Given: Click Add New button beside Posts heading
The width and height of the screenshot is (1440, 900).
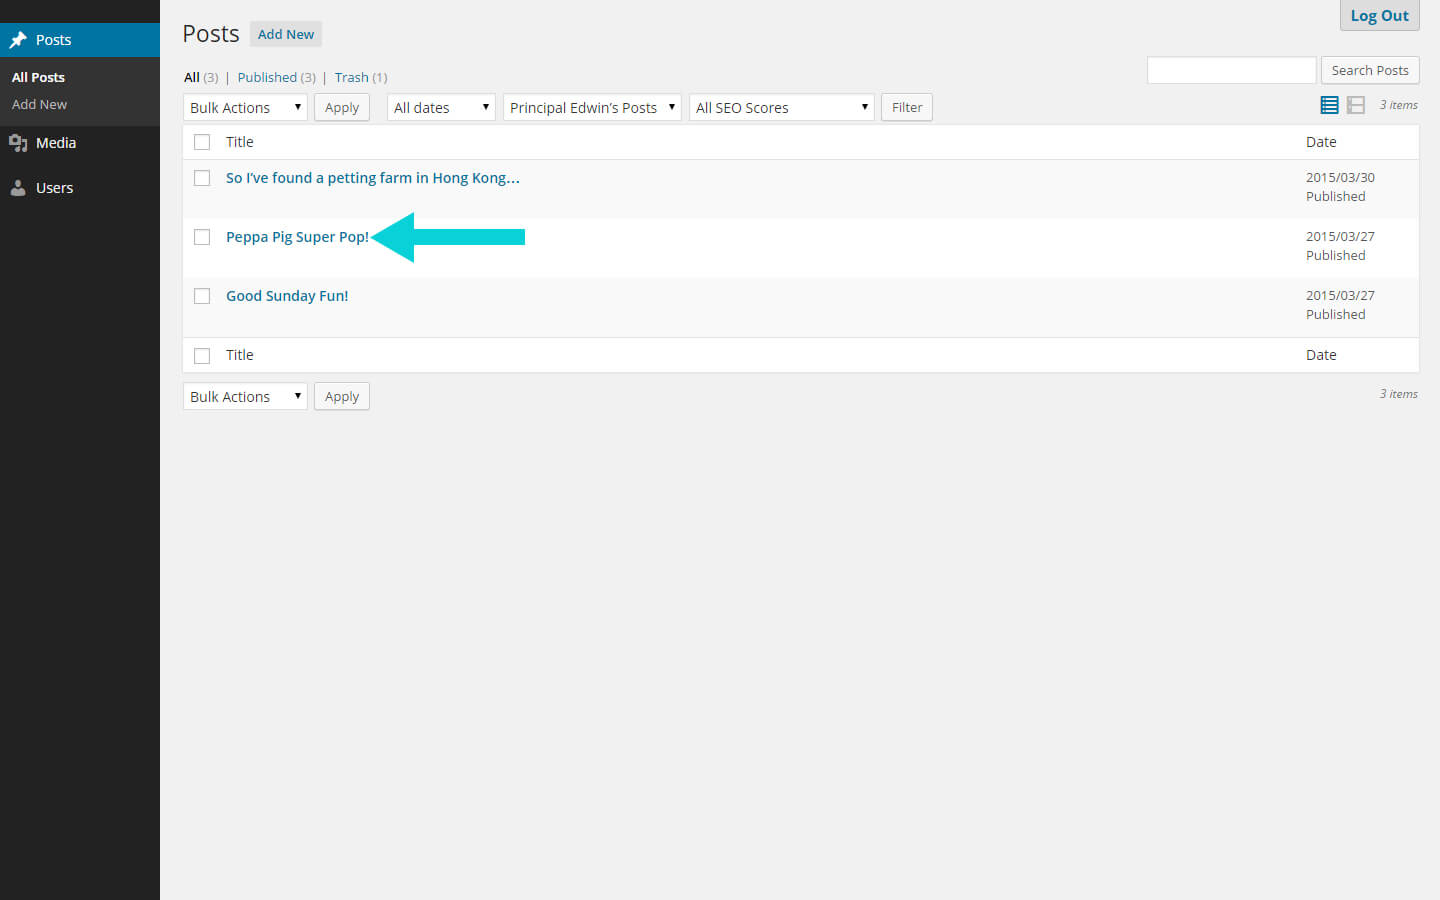Looking at the screenshot, I should tap(286, 34).
